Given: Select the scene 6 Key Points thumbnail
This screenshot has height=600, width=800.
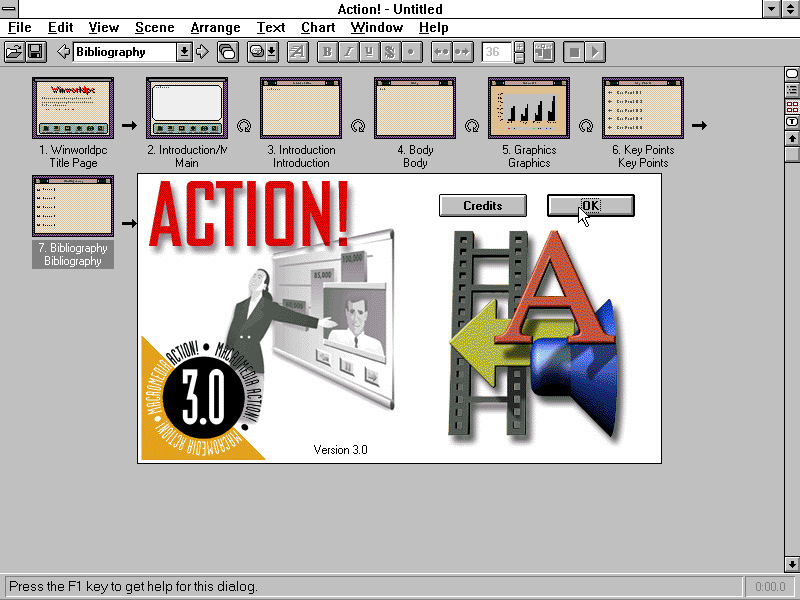Looking at the screenshot, I should pos(643,108).
